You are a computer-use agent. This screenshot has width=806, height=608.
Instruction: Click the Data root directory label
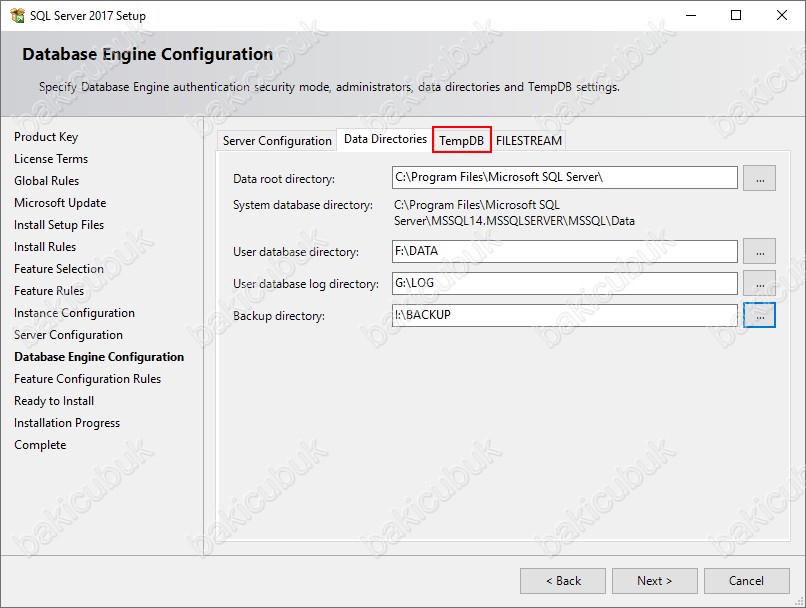pyautogui.click(x=284, y=179)
